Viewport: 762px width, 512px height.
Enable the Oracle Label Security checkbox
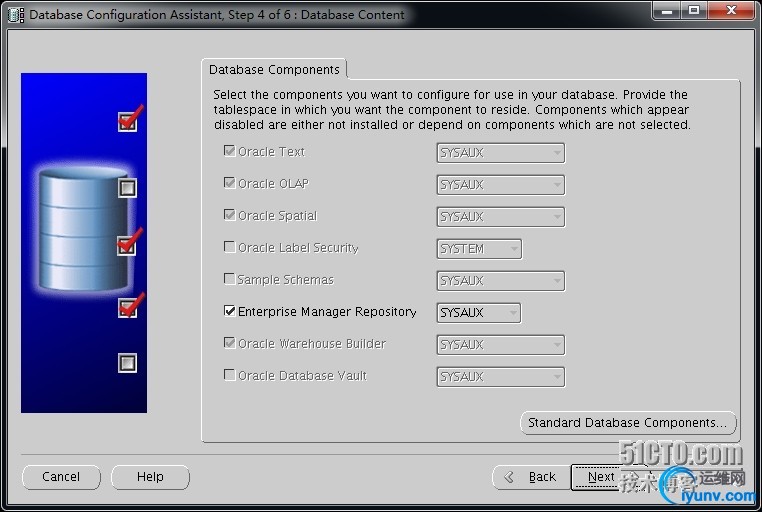(229, 247)
